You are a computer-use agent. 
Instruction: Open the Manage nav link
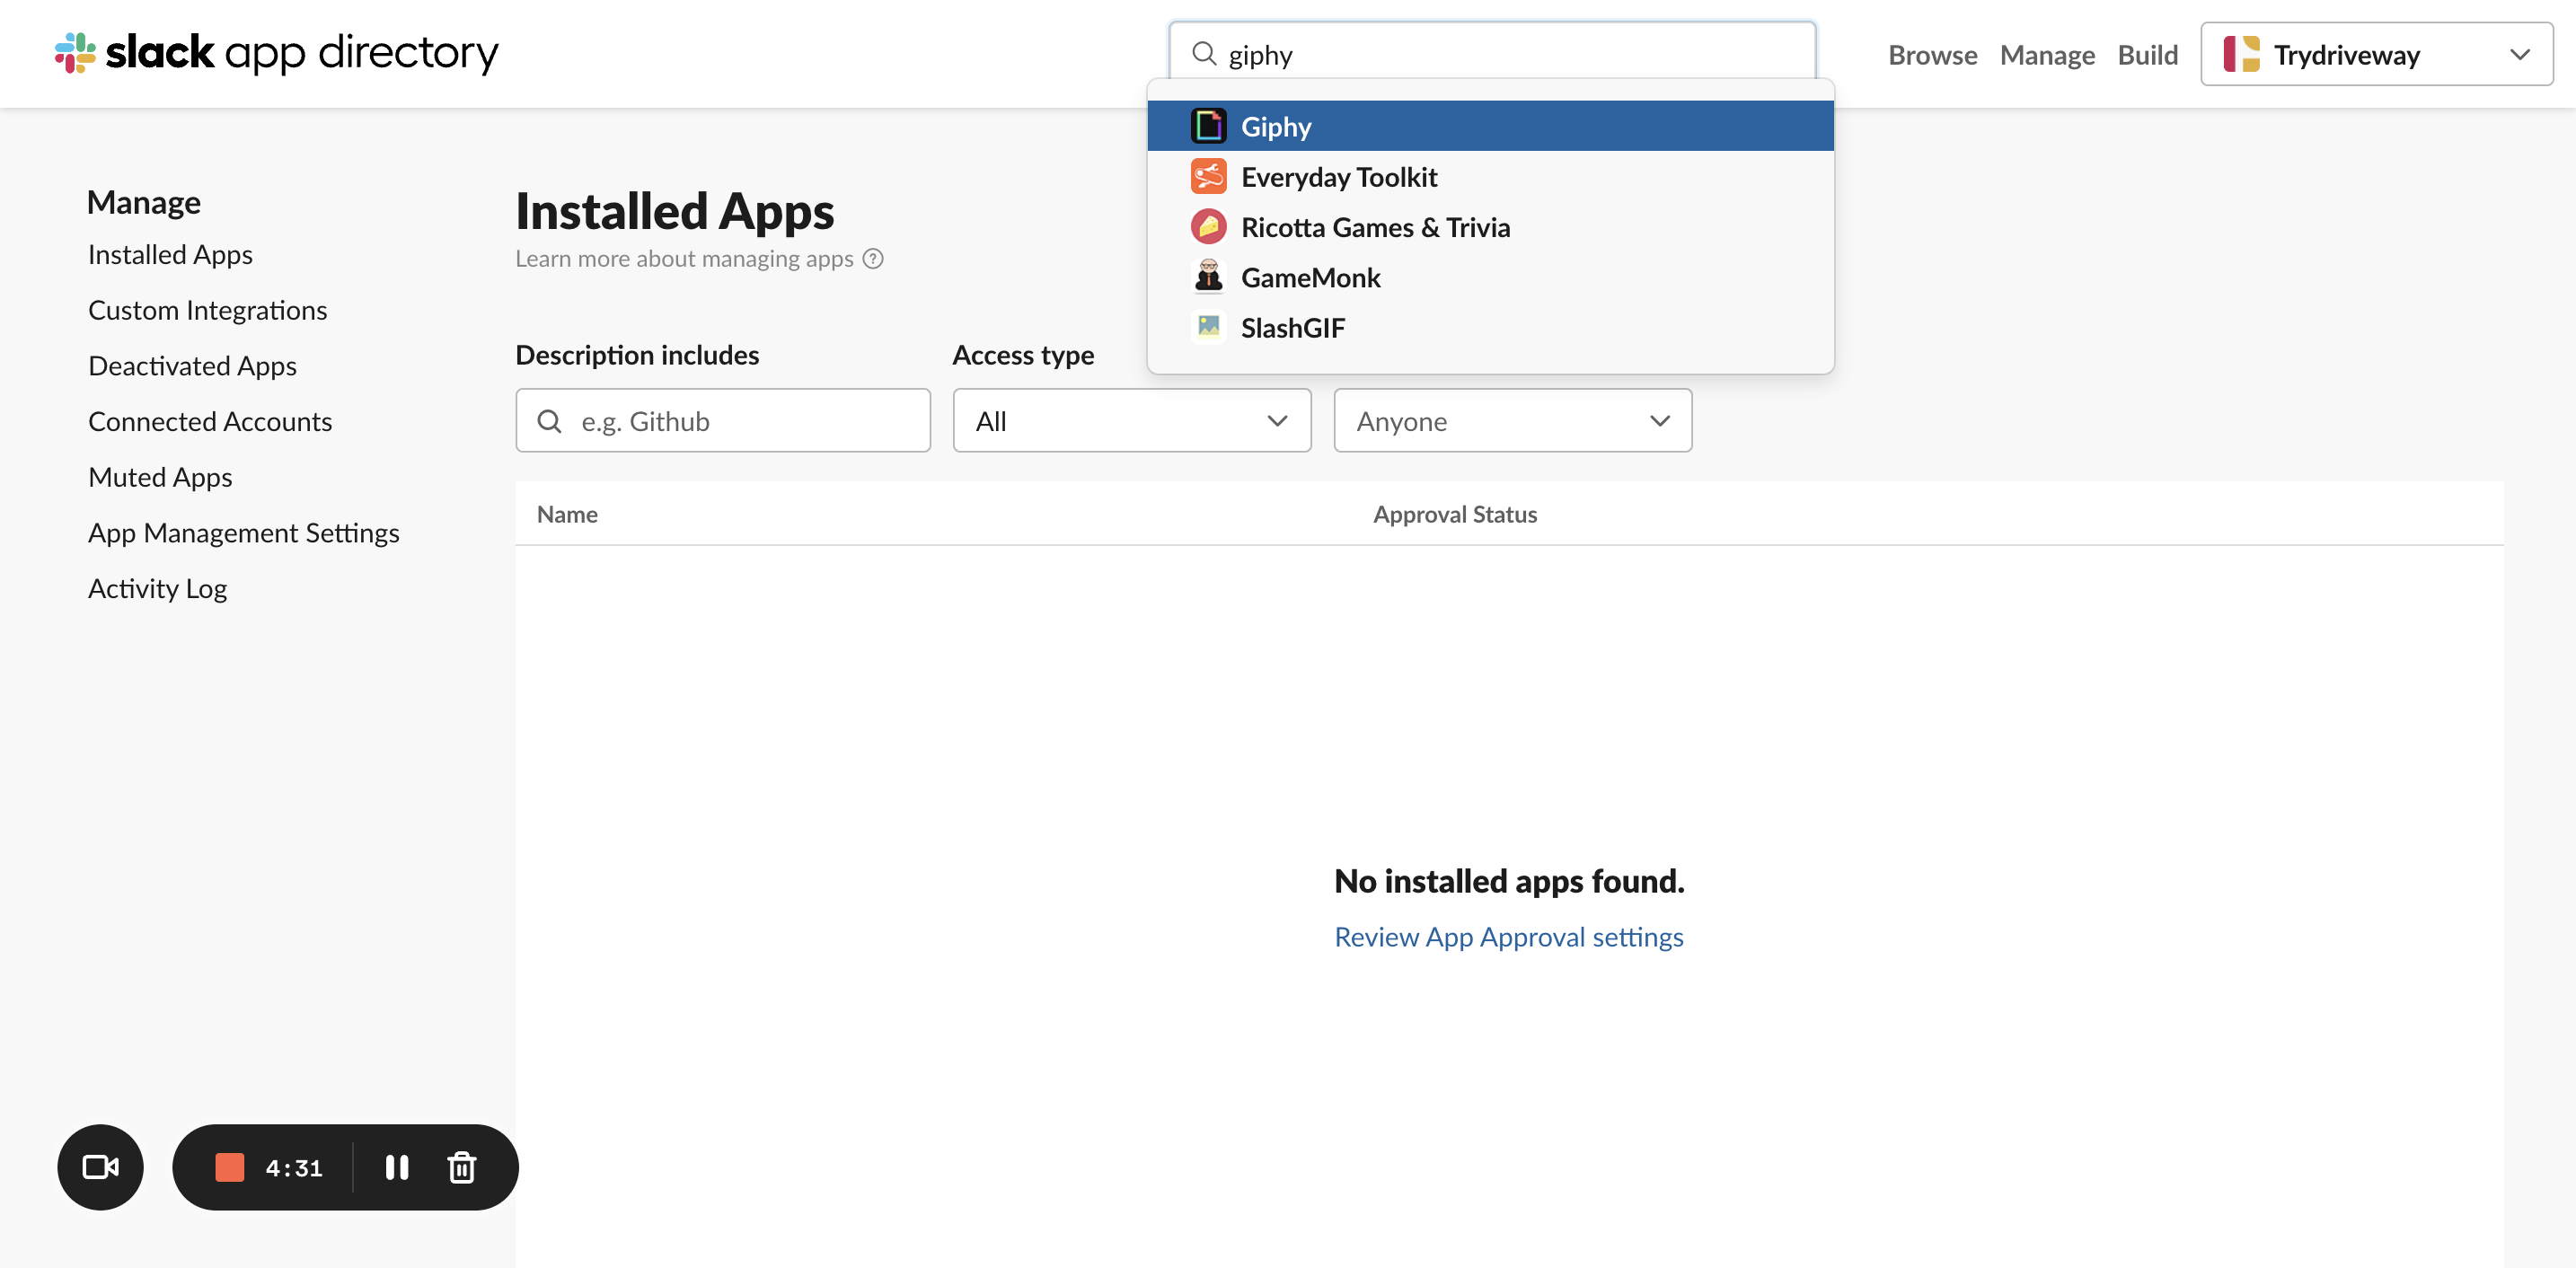coord(2047,55)
